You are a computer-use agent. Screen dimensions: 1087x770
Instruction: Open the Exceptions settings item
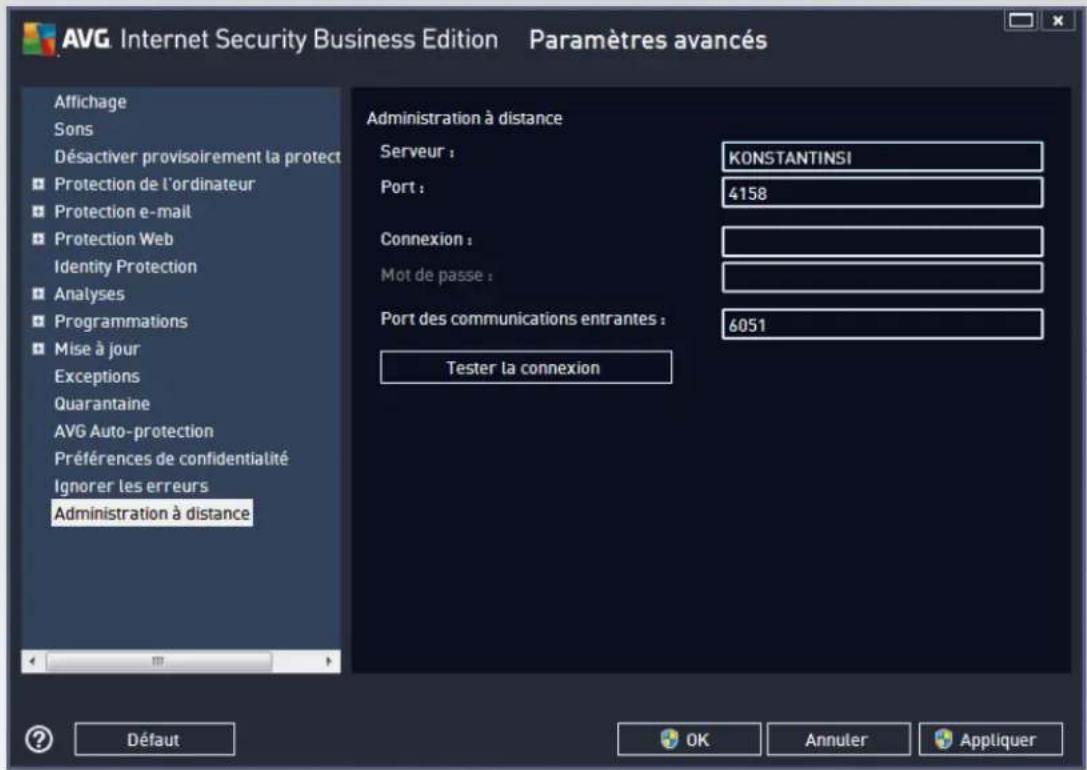pos(97,376)
